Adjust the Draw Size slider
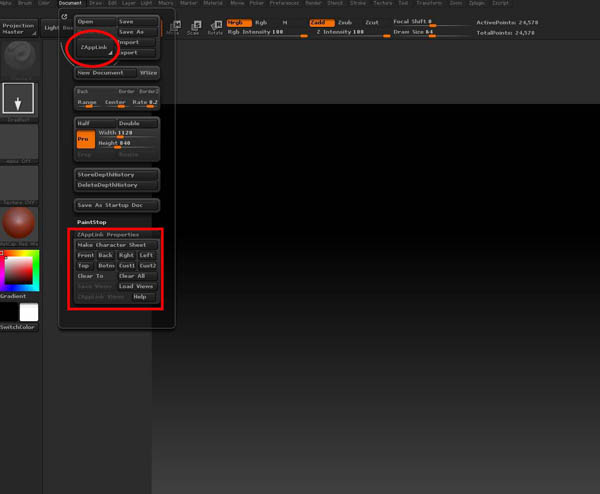Viewport: 600px width, 494px height. [x=431, y=33]
